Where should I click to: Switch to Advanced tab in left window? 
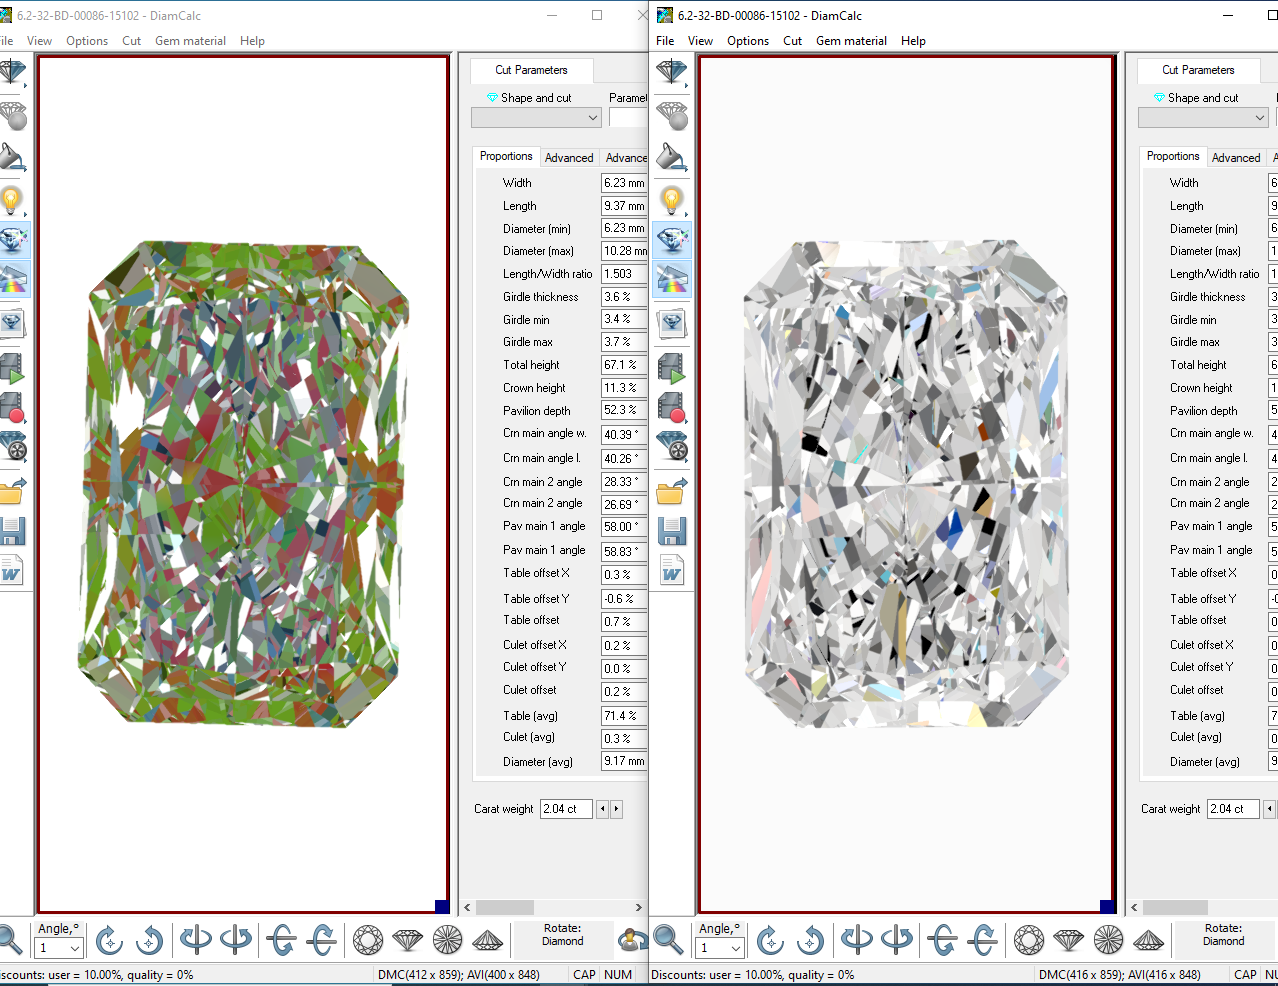pos(569,158)
